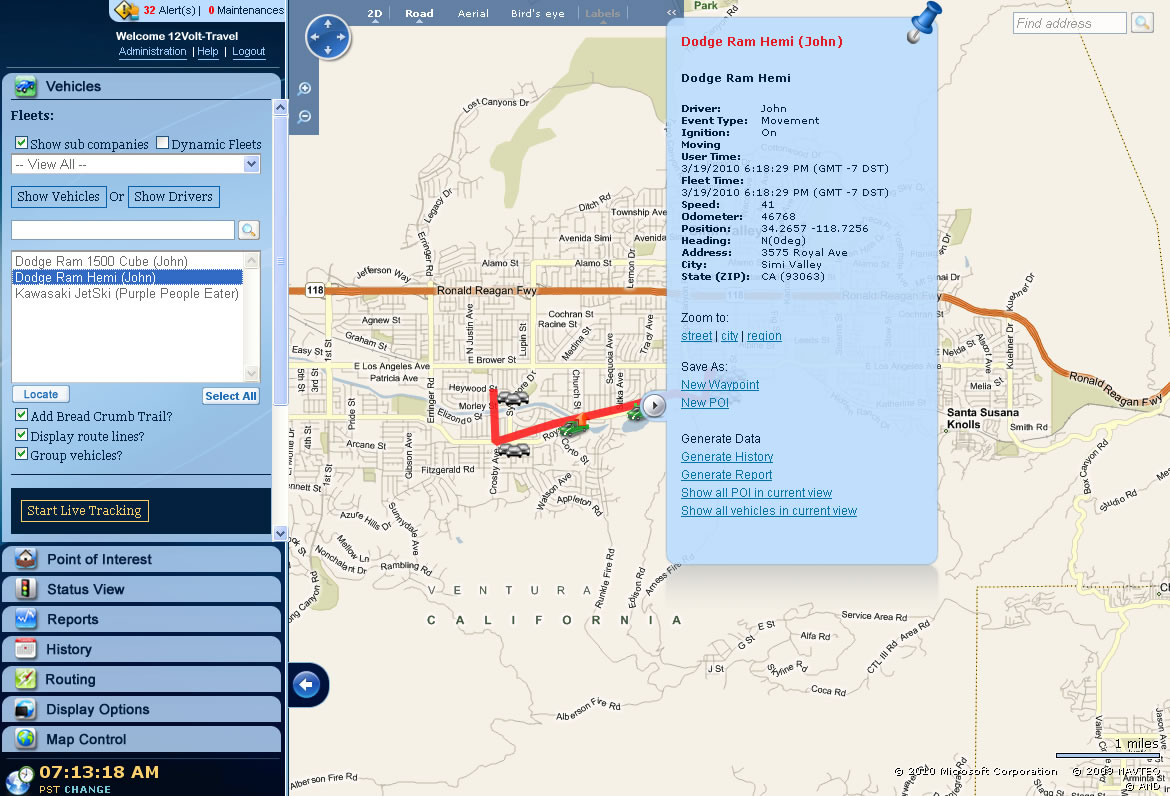The width and height of the screenshot is (1170, 796).
Task: Click Start Live Tracking button
Action: pyautogui.click(x=84, y=510)
